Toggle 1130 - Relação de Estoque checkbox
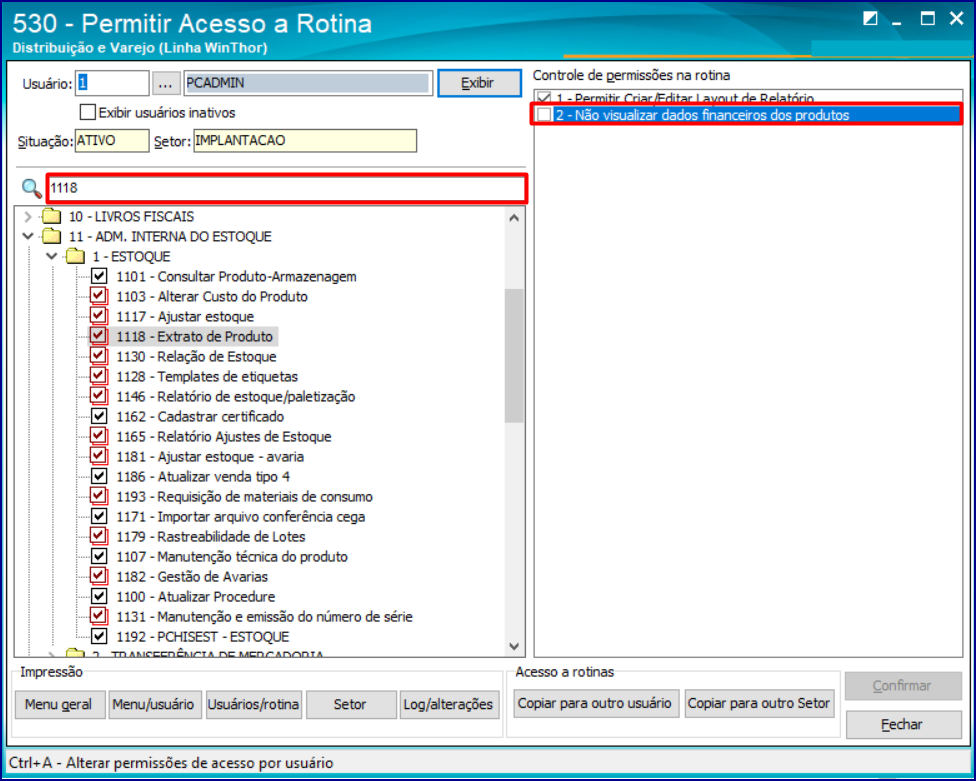Image resolution: width=976 pixels, height=781 pixels. click(x=99, y=356)
